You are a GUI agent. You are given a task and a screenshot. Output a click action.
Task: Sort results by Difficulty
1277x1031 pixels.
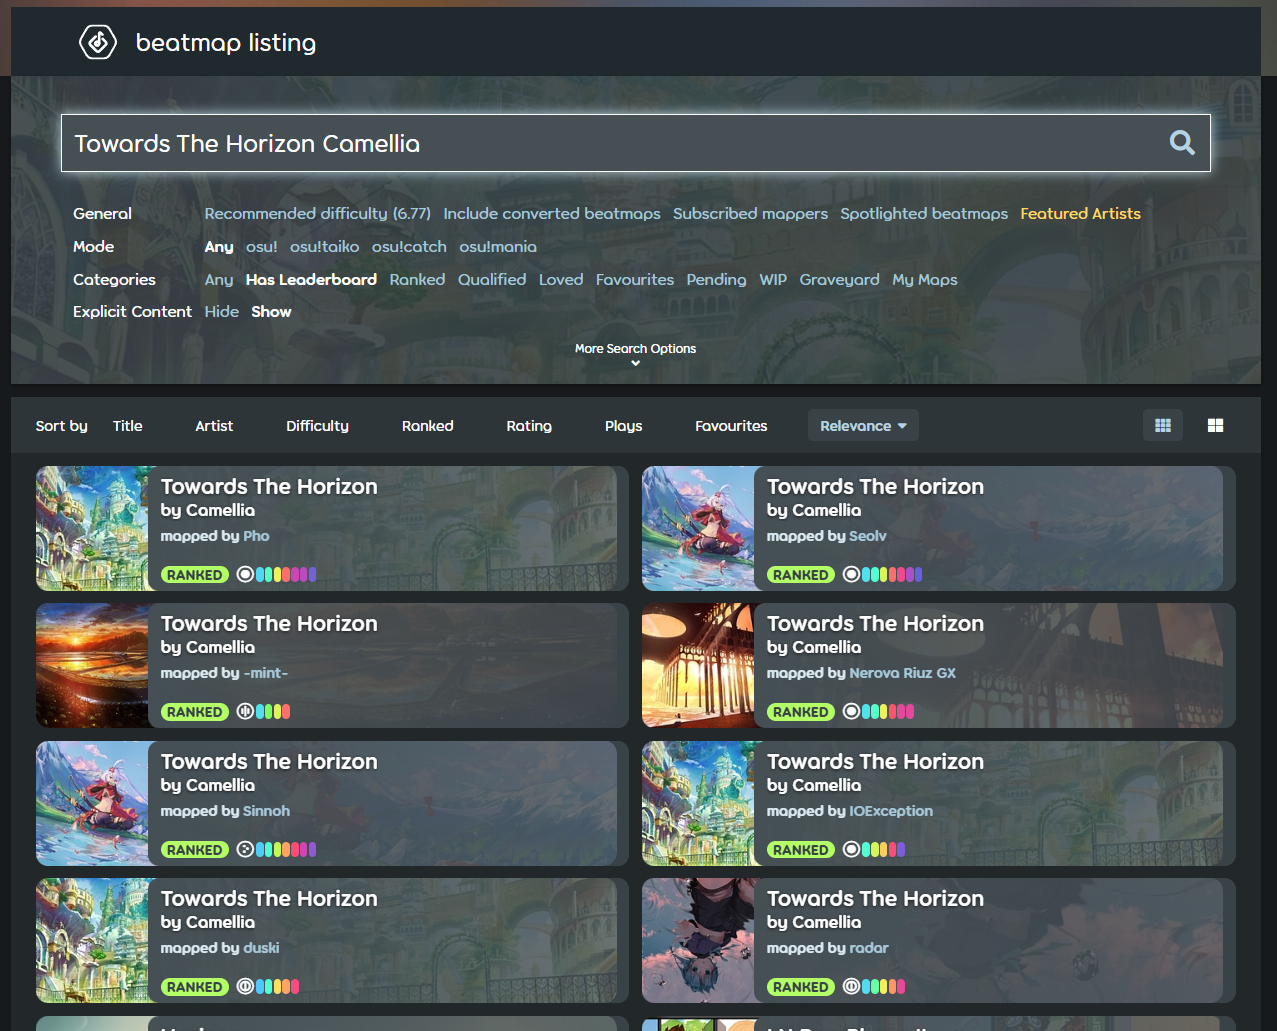[317, 425]
